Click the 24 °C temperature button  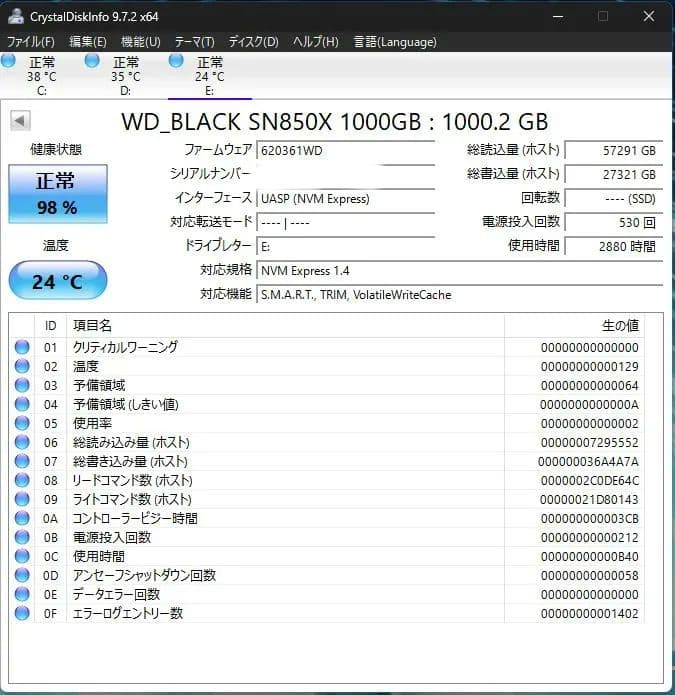click(58, 281)
